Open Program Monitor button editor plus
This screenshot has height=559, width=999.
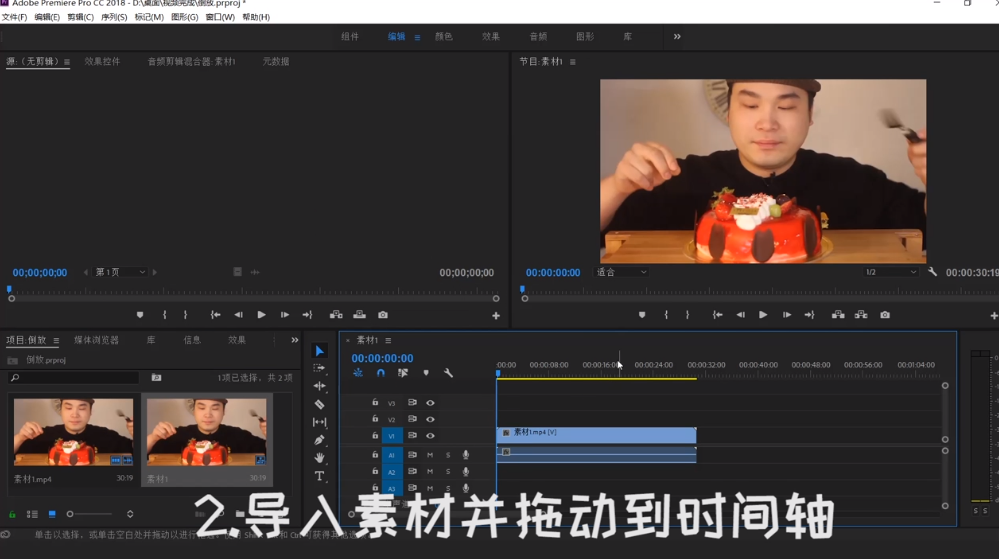pos(994,316)
